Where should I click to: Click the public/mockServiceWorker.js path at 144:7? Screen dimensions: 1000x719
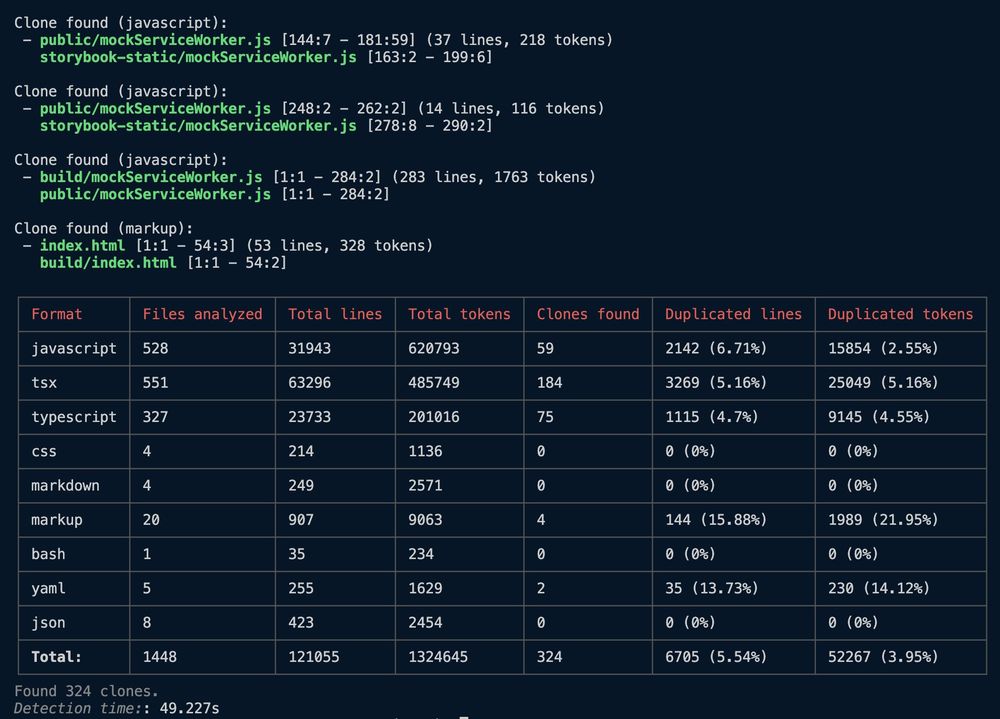point(155,40)
